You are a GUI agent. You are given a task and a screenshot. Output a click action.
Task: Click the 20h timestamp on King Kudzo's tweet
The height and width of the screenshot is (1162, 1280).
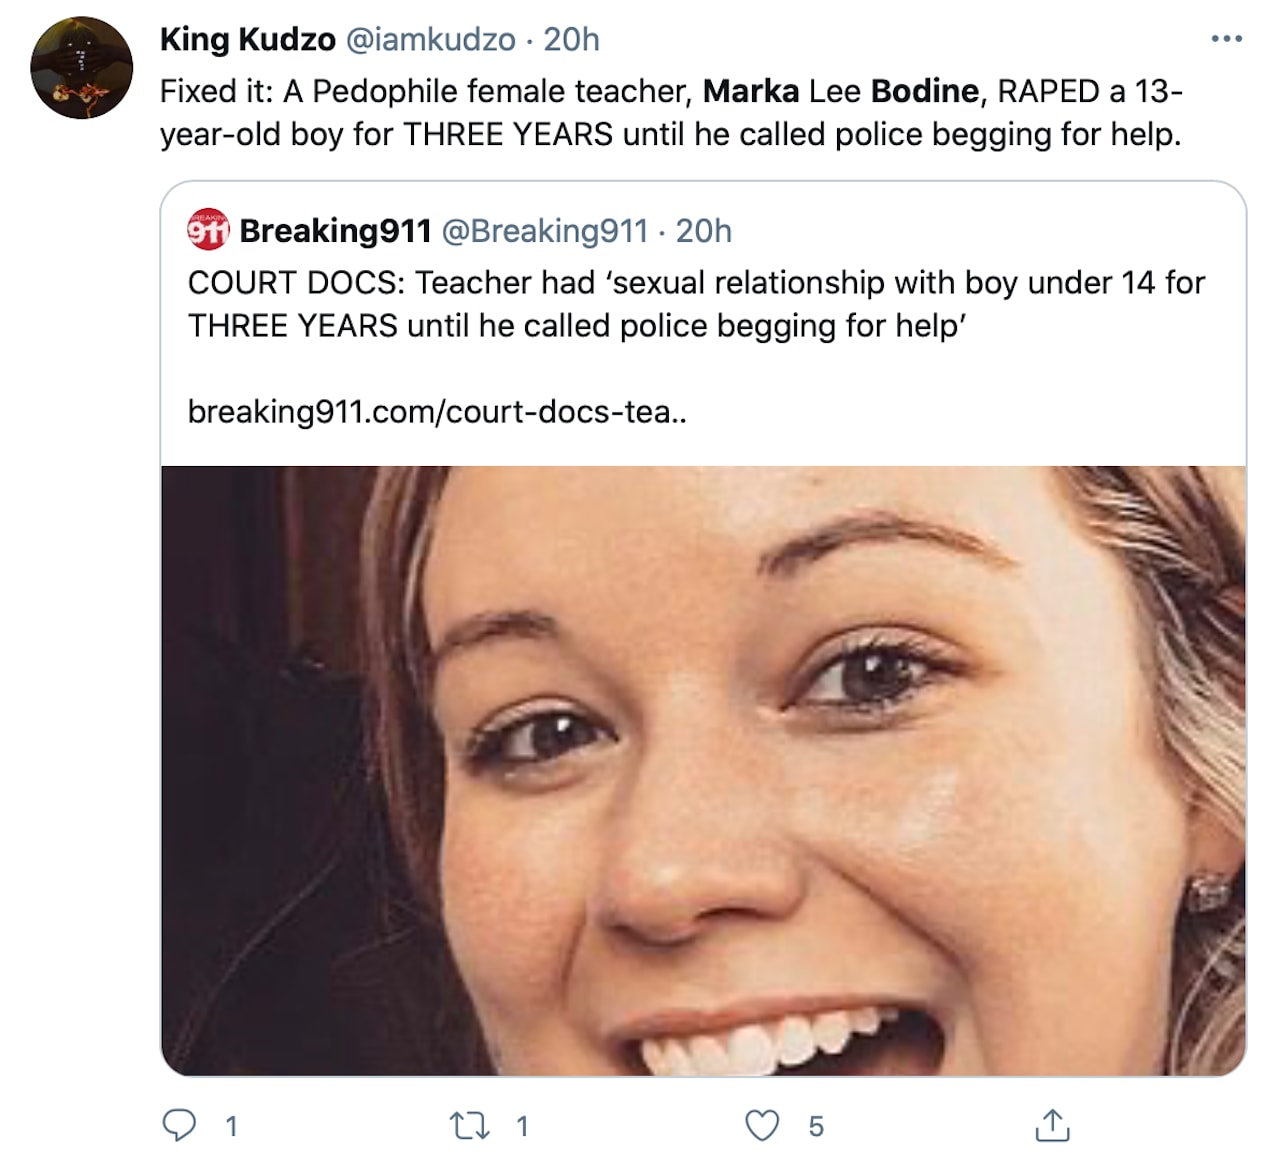(x=571, y=39)
